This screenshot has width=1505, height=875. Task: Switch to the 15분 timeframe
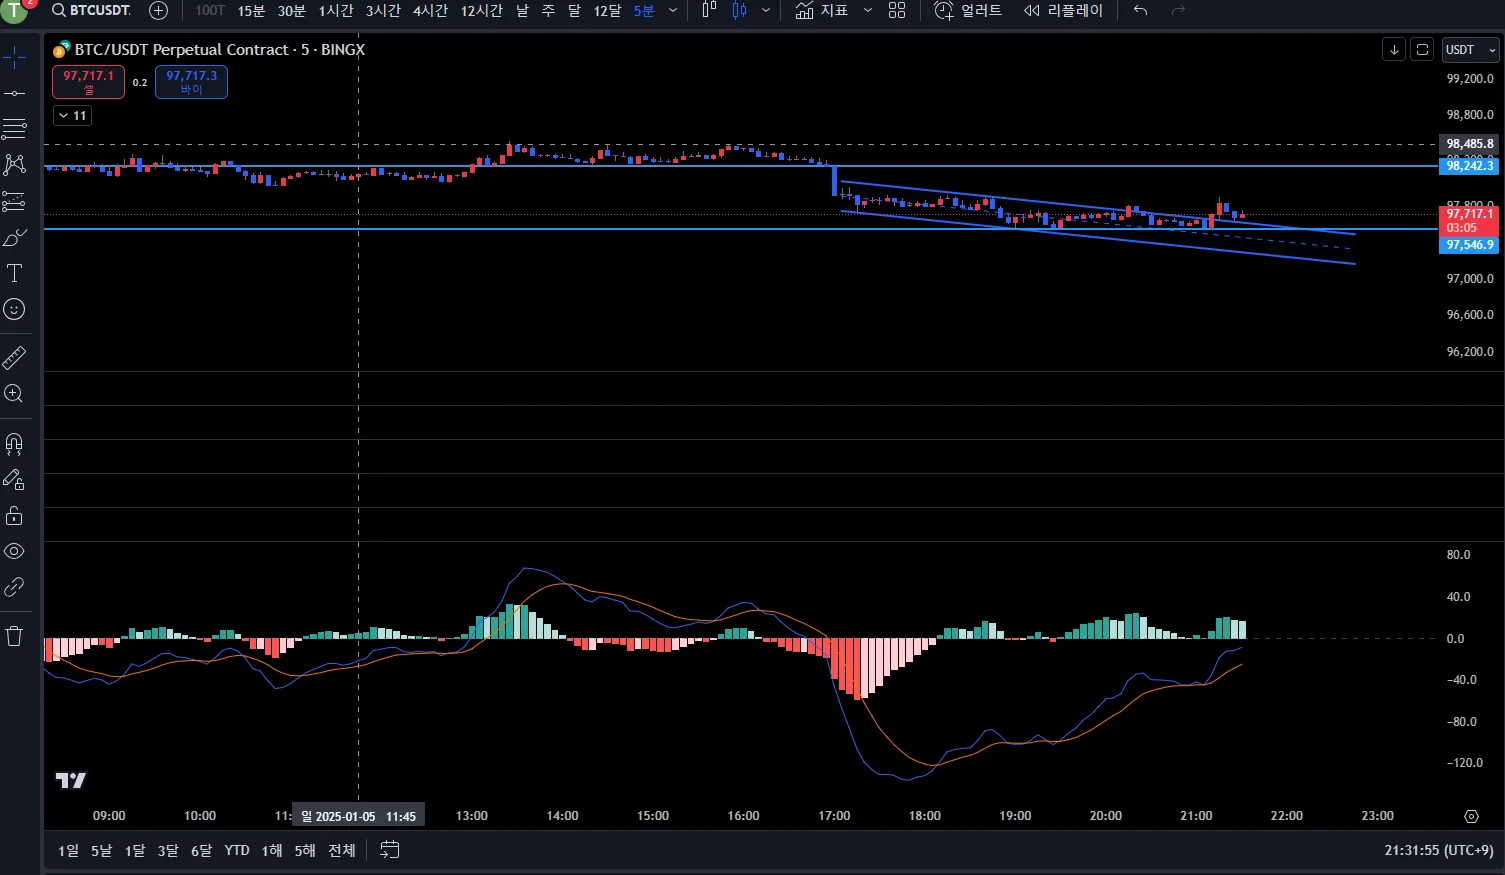point(251,10)
